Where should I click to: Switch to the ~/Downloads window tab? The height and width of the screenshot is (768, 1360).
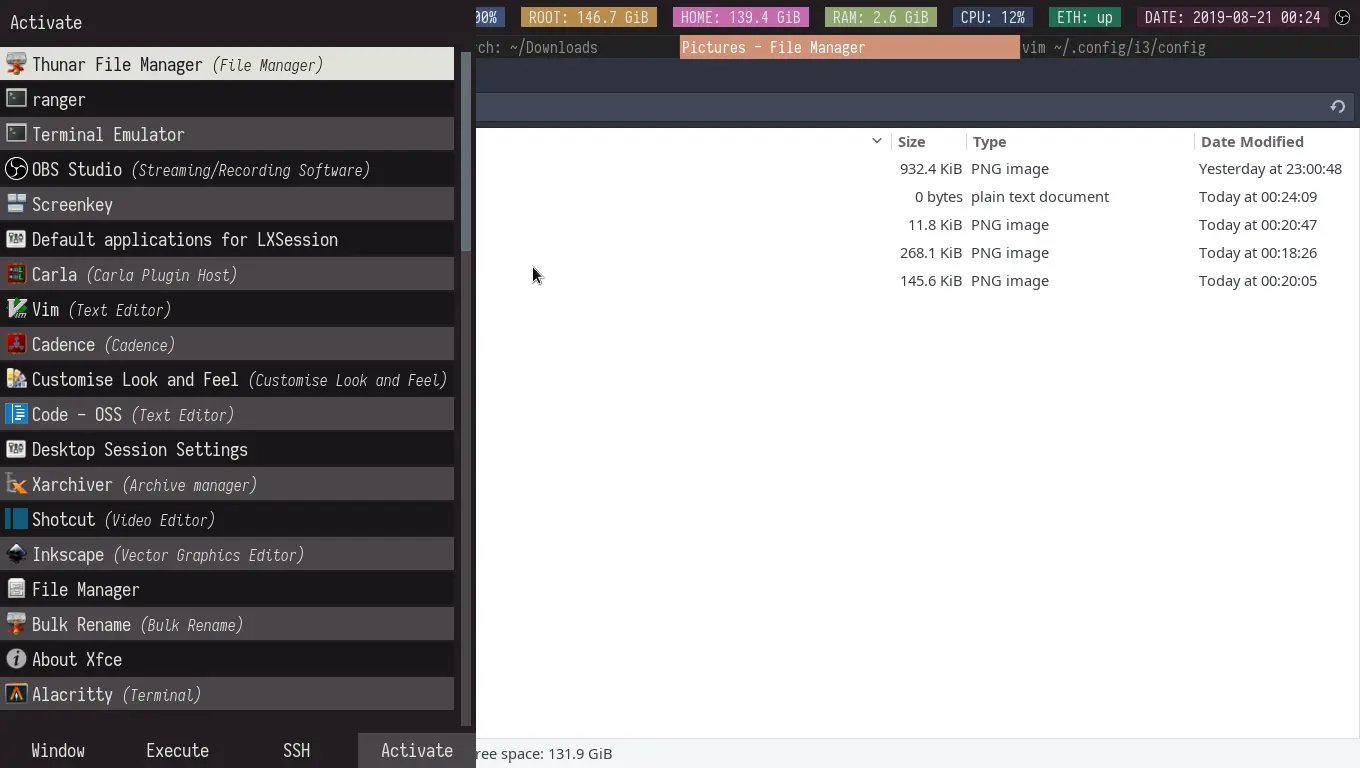click(577, 47)
